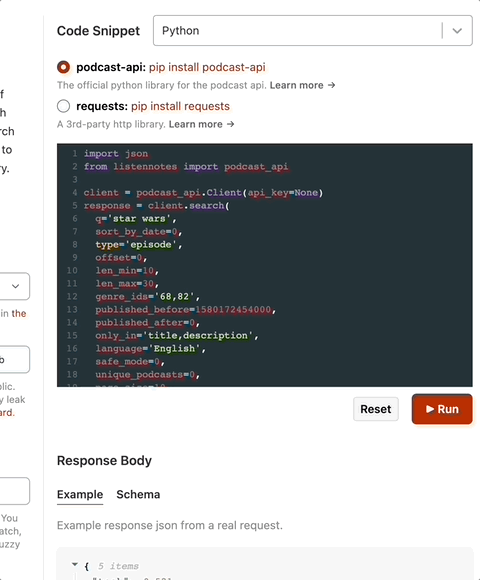Switch to the Example tab
The width and height of the screenshot is (480, 580).
pyautogui.click(x=80, y=495)
